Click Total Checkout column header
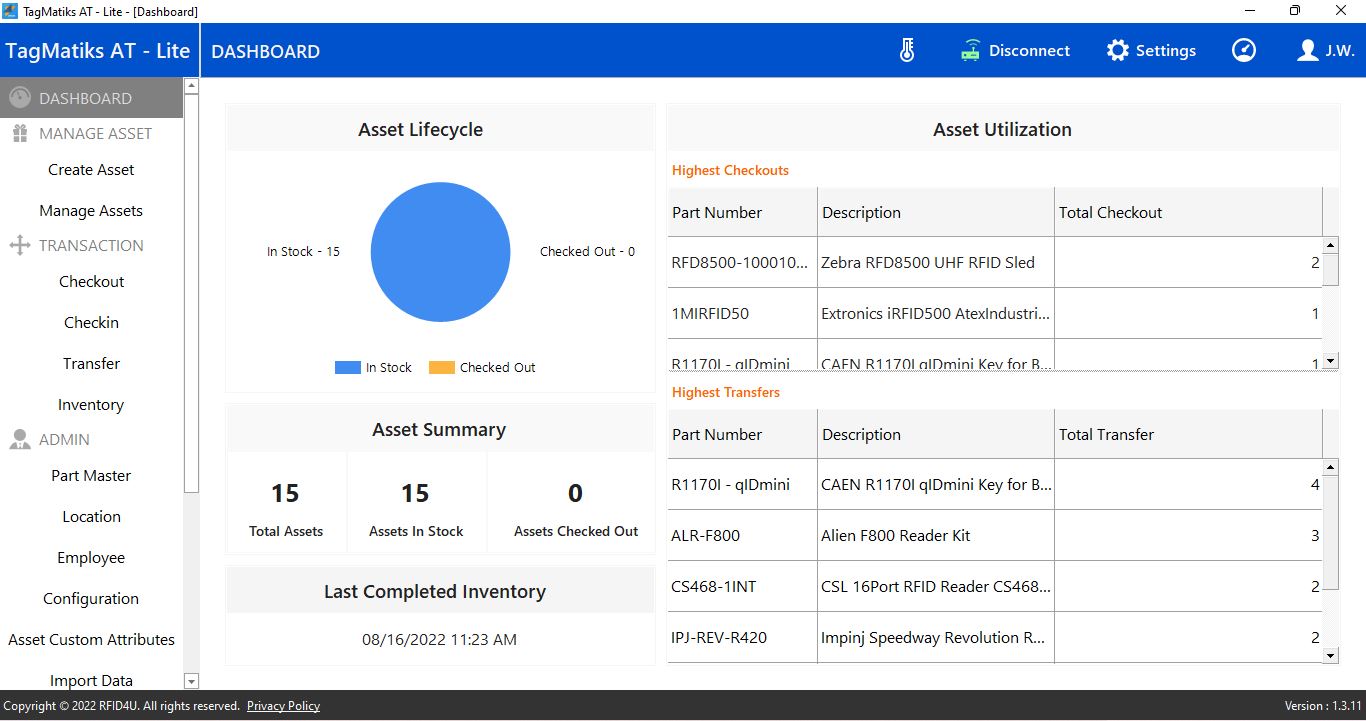This screenshot has height=721, width=1366. 1110,213
